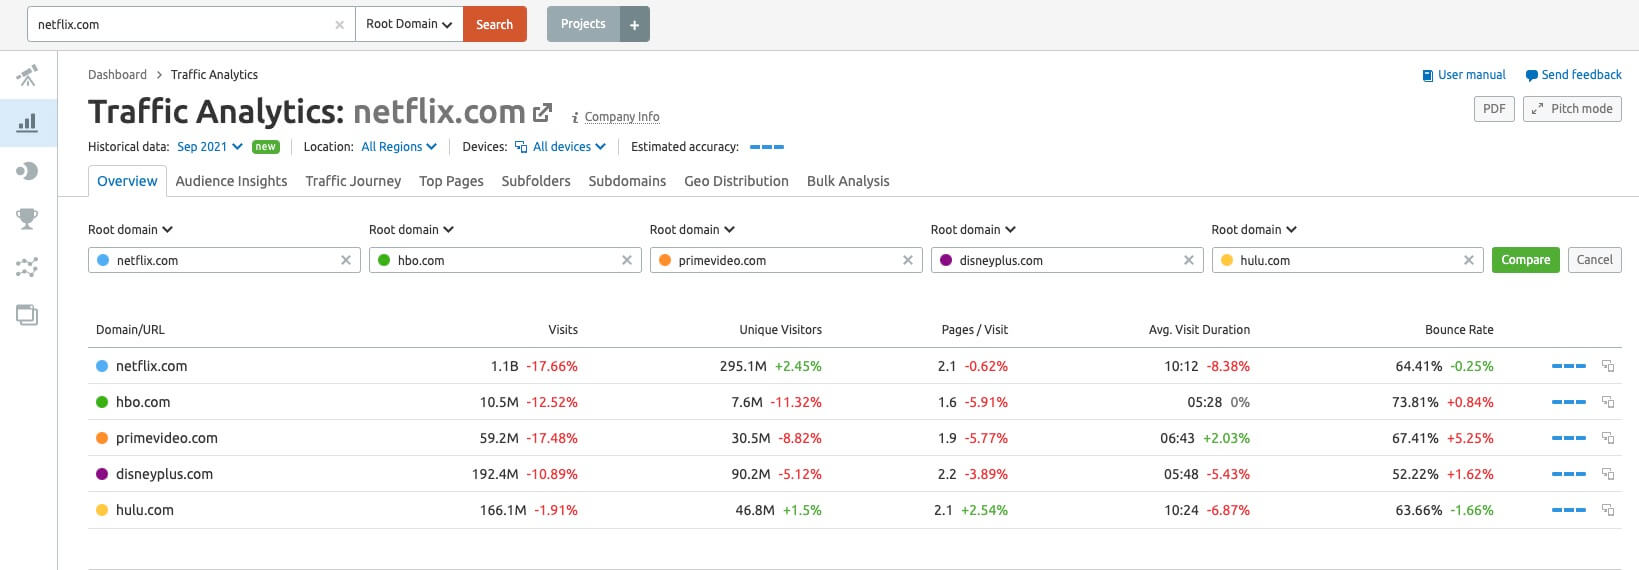This screenshot has height=570, width=1639.
Task: Open the Root Domain search type dropdown
Action: pos(409,24)
